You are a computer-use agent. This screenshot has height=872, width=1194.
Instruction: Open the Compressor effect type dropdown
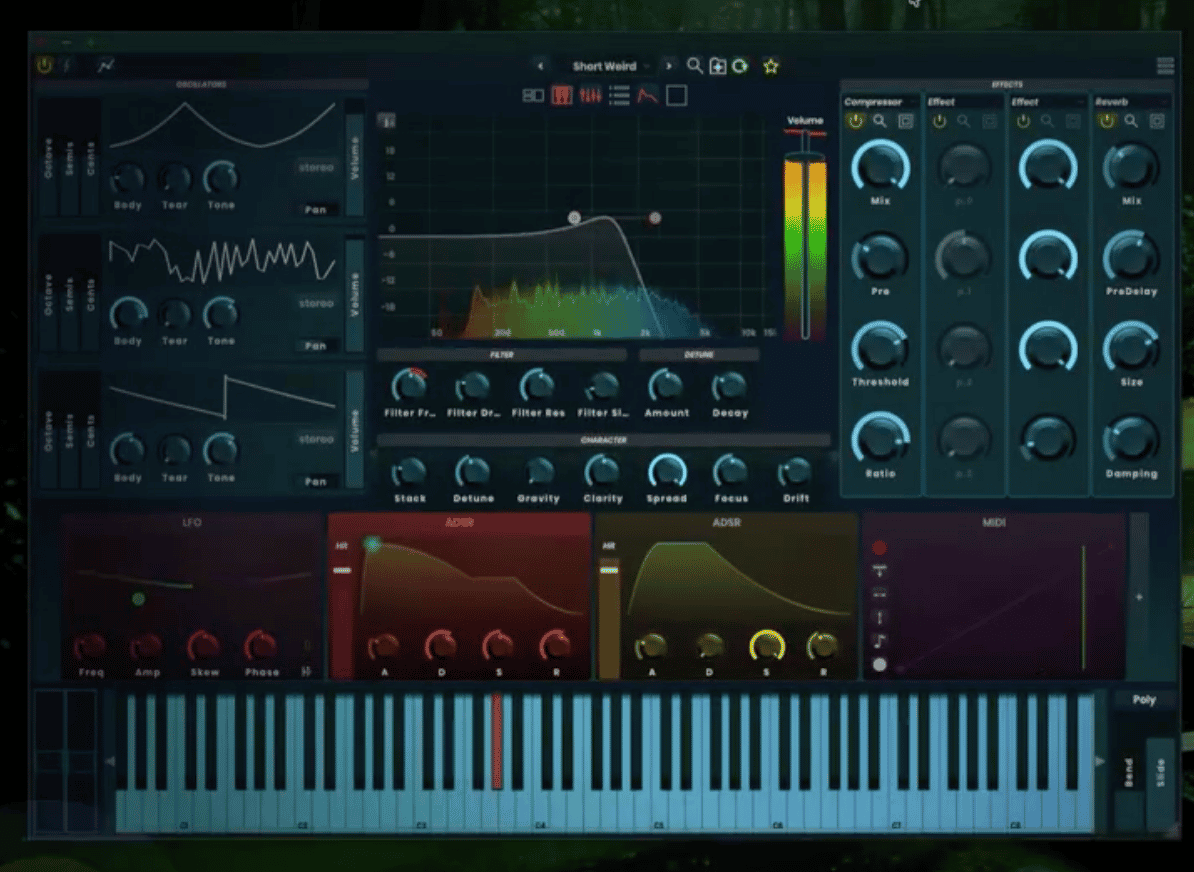tap(880, 101)
